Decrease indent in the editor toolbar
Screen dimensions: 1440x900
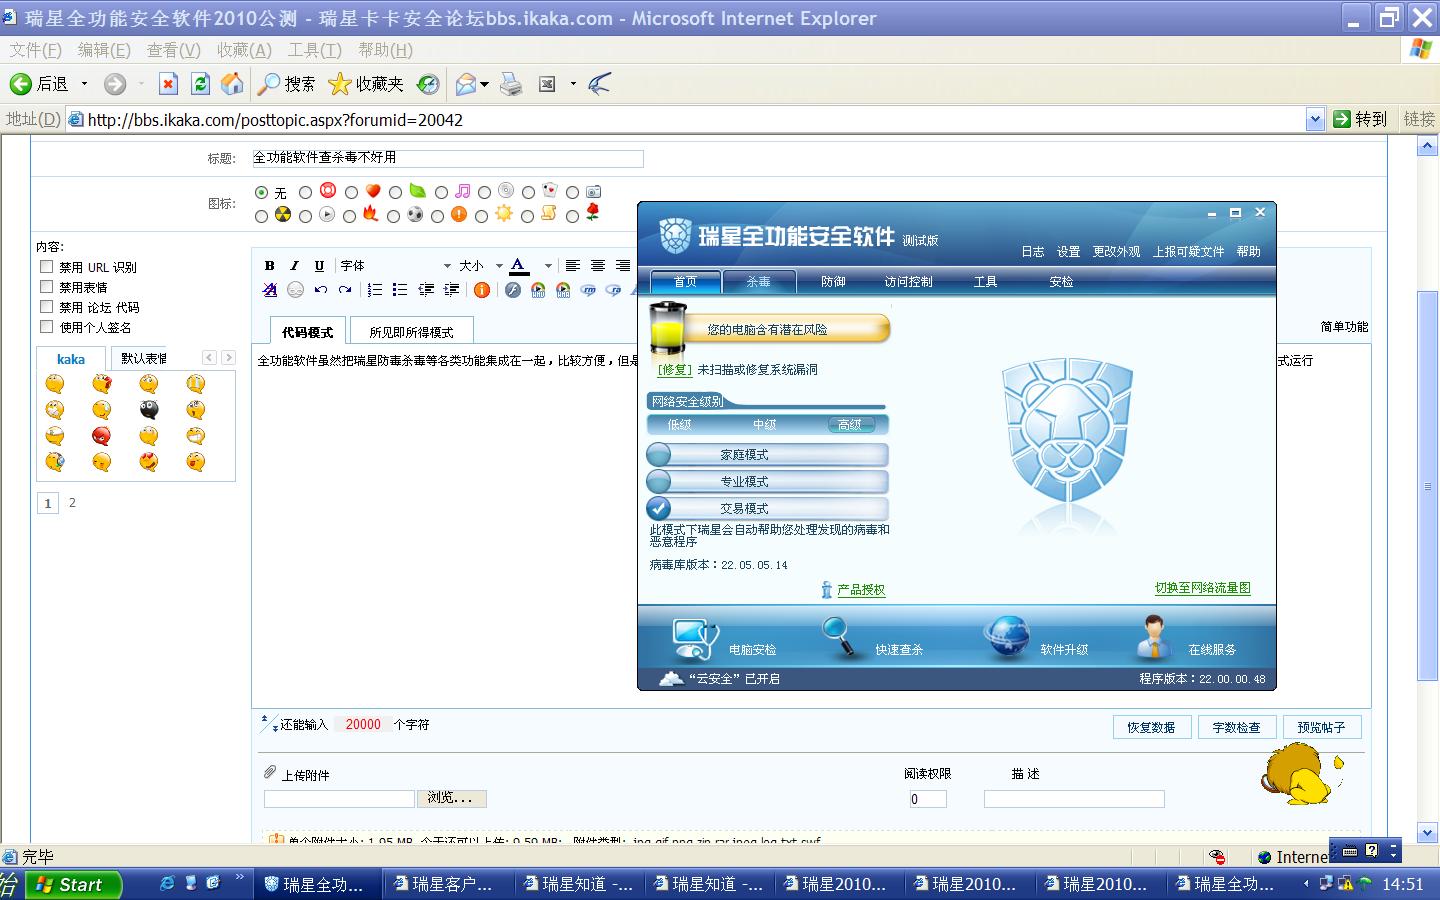click(426, 290)
